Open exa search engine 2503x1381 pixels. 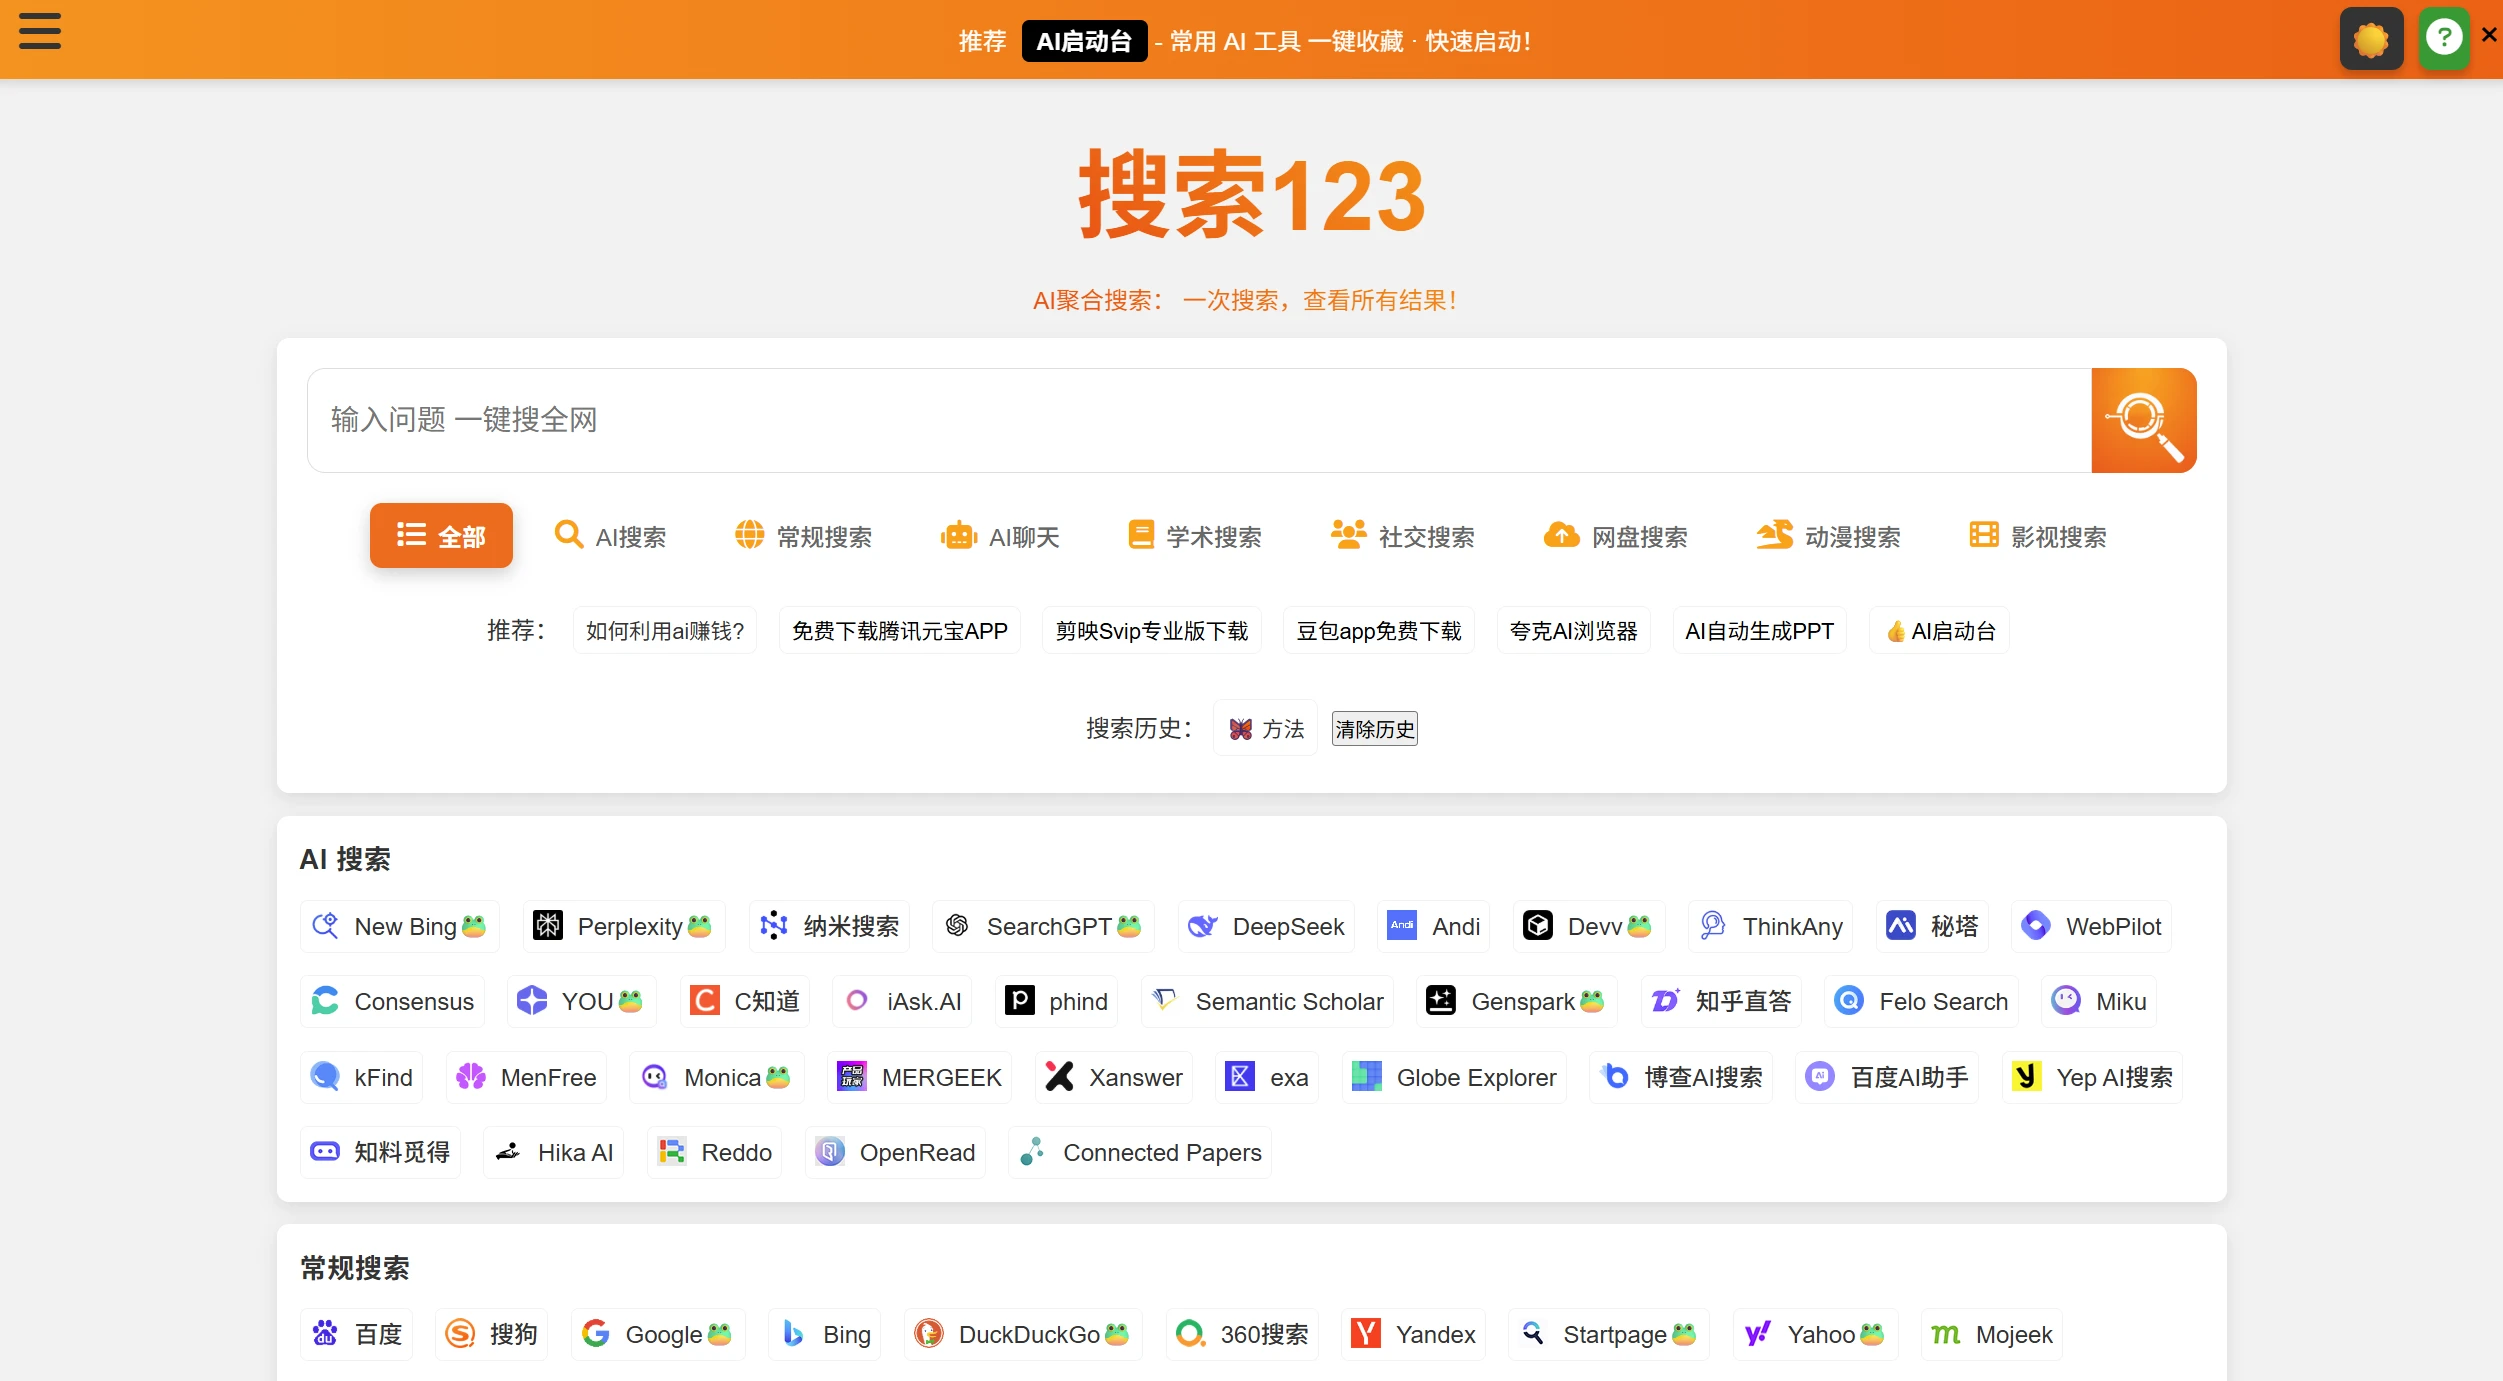coord(1267,1077)
